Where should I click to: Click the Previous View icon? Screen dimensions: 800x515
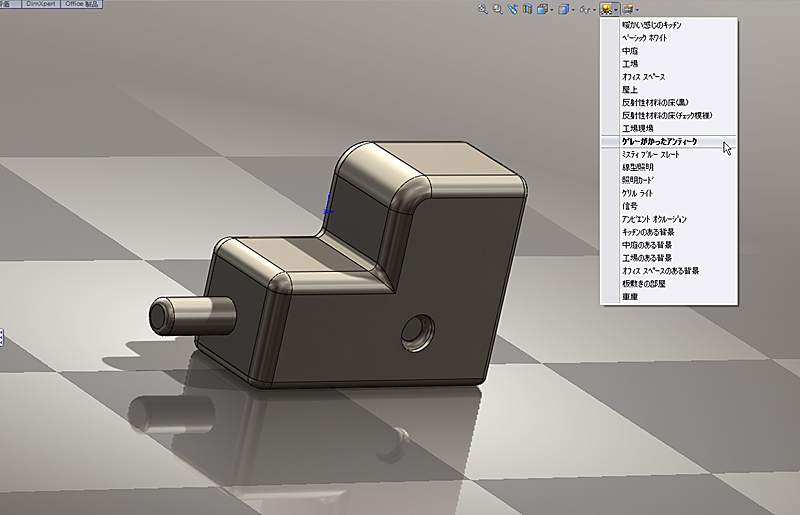(x=512, y=9)
